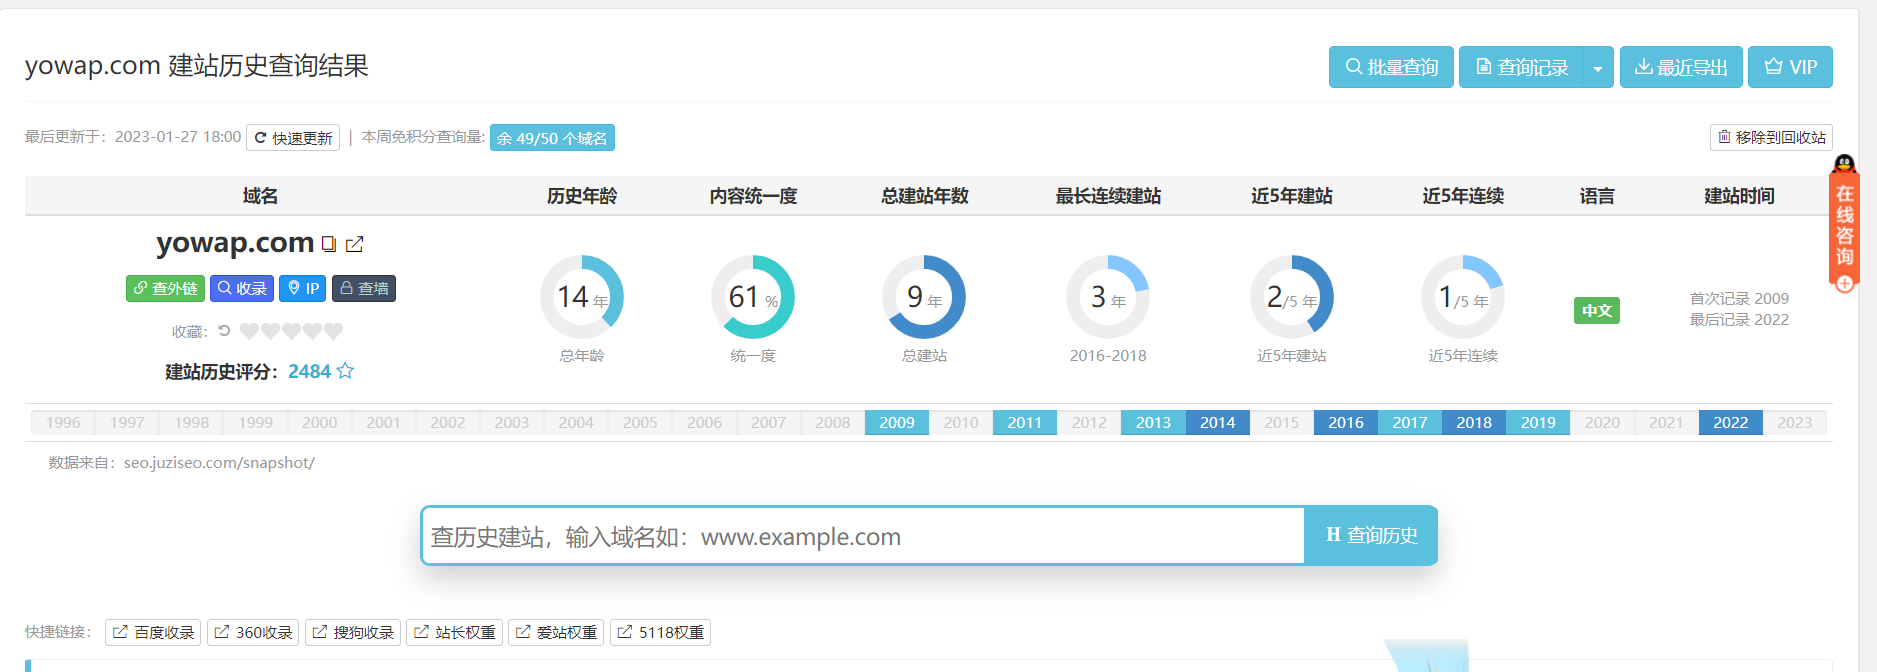Select year 2016 in timeline
The height and width of the screenshot is (672, 1877).
[x=1346, y=422]
